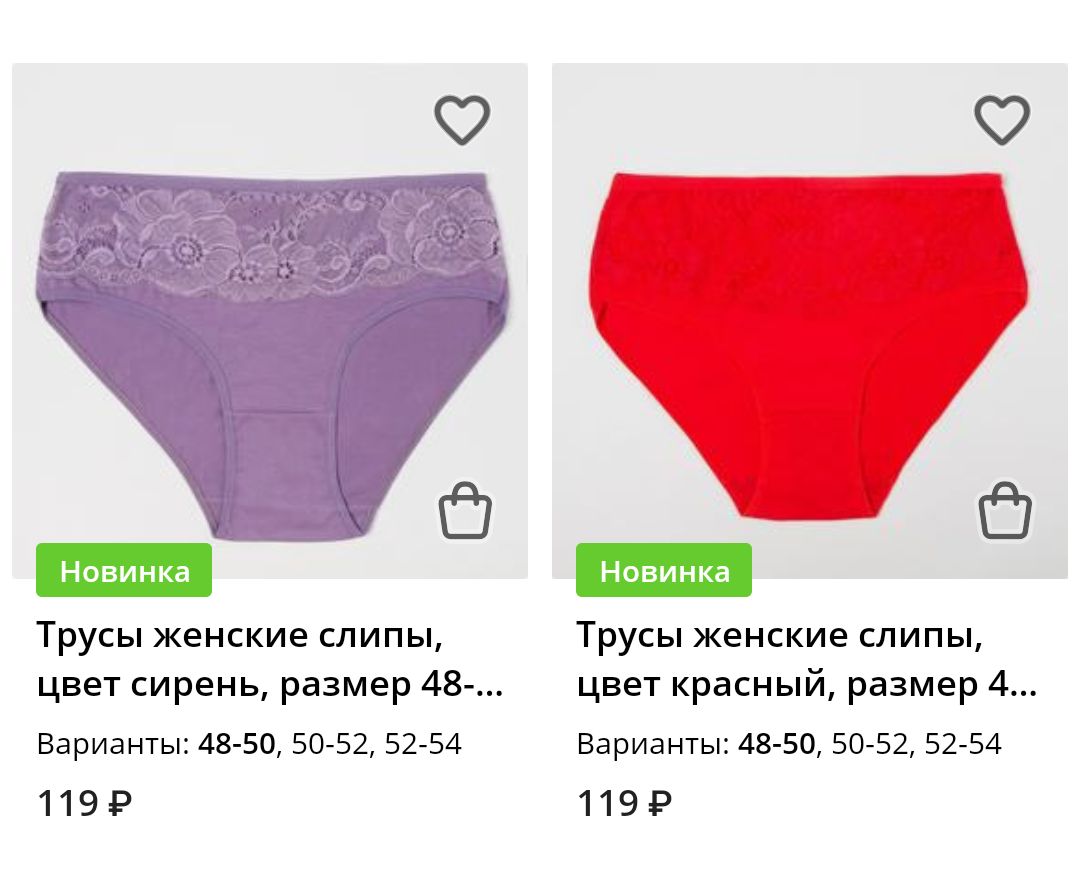1080x875 pixels.
Task: Open the lilac product photo
Action: coord(270,321)
